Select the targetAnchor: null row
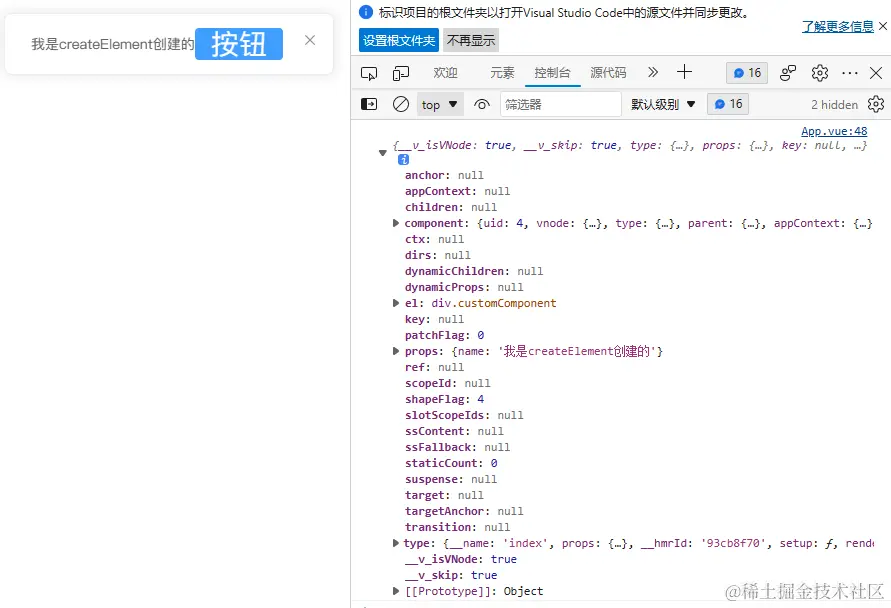 tap(464, 511)
